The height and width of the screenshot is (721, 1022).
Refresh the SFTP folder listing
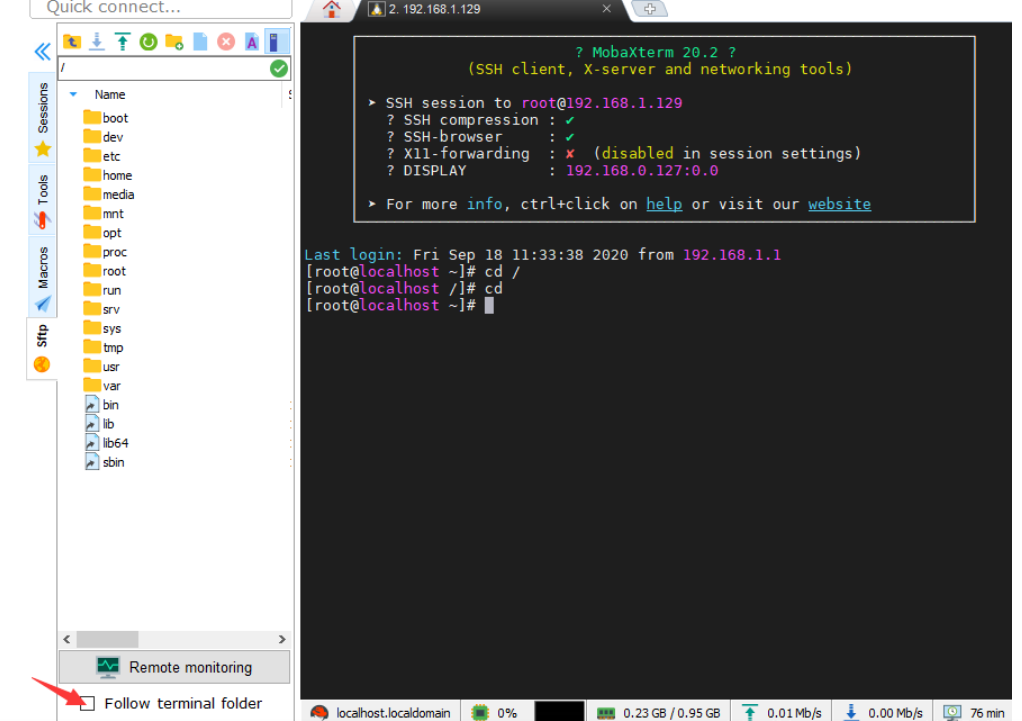click(x=148, y=42)
